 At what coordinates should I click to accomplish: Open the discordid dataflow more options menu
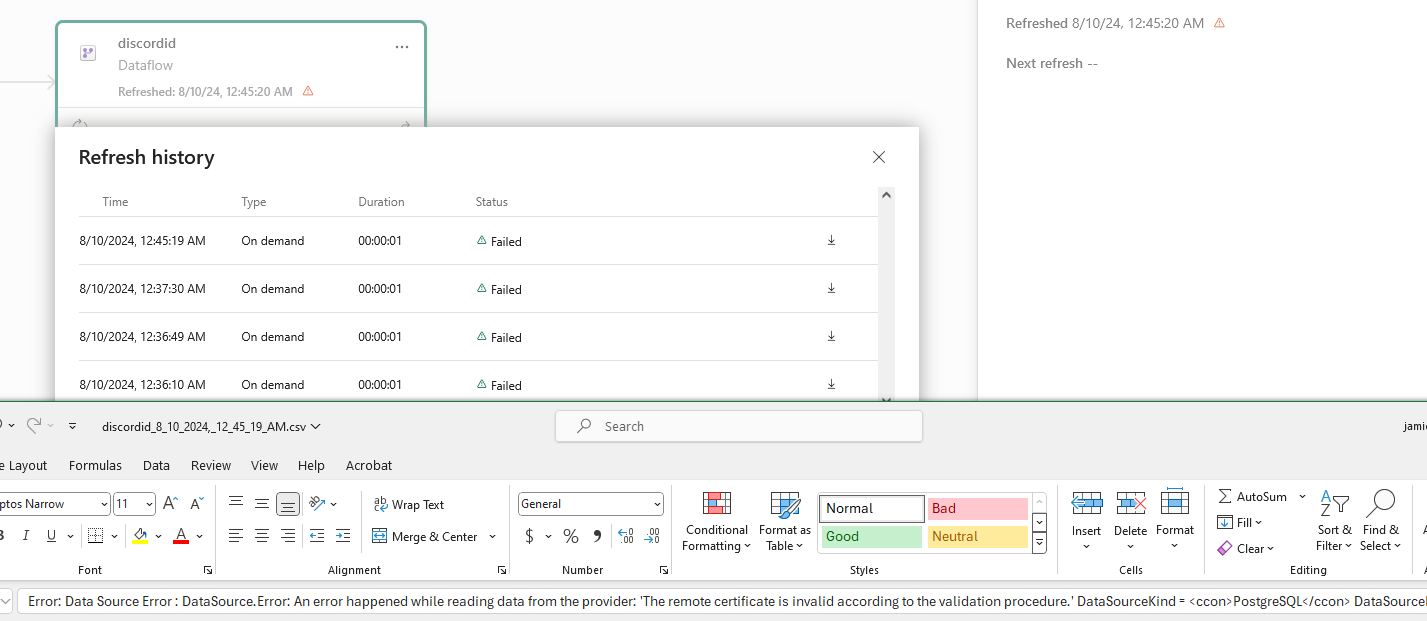tap(402, 47)
